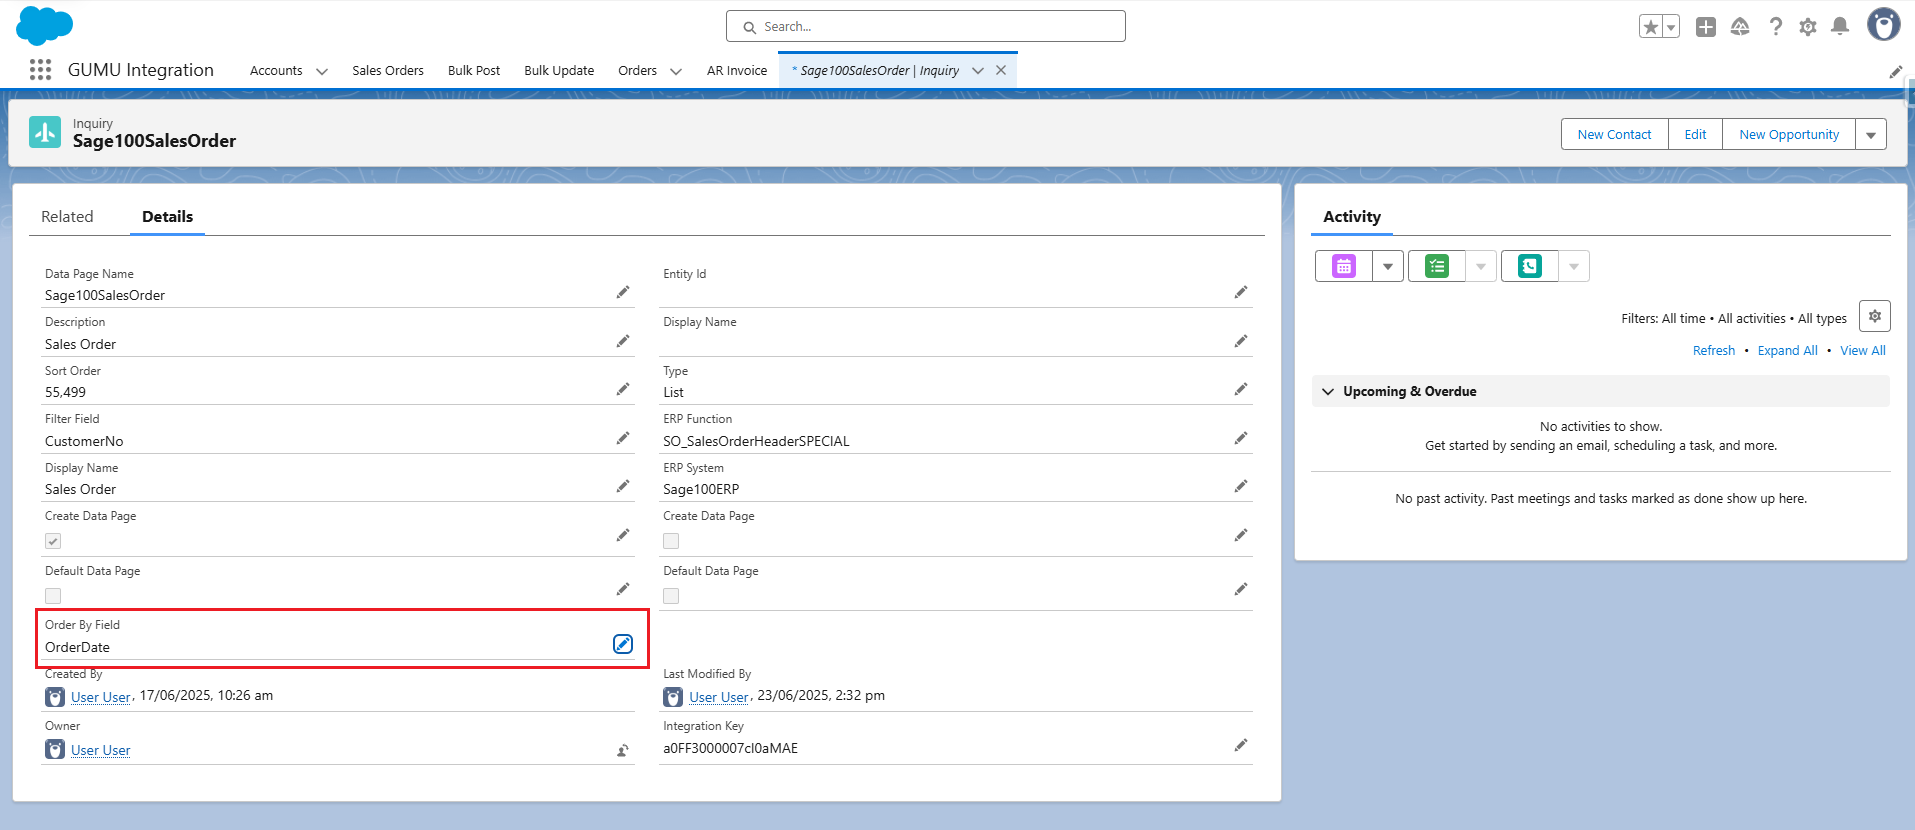The image size is (1915, 830).
Task: Click the New Opportunity button
Action: 1789,135
